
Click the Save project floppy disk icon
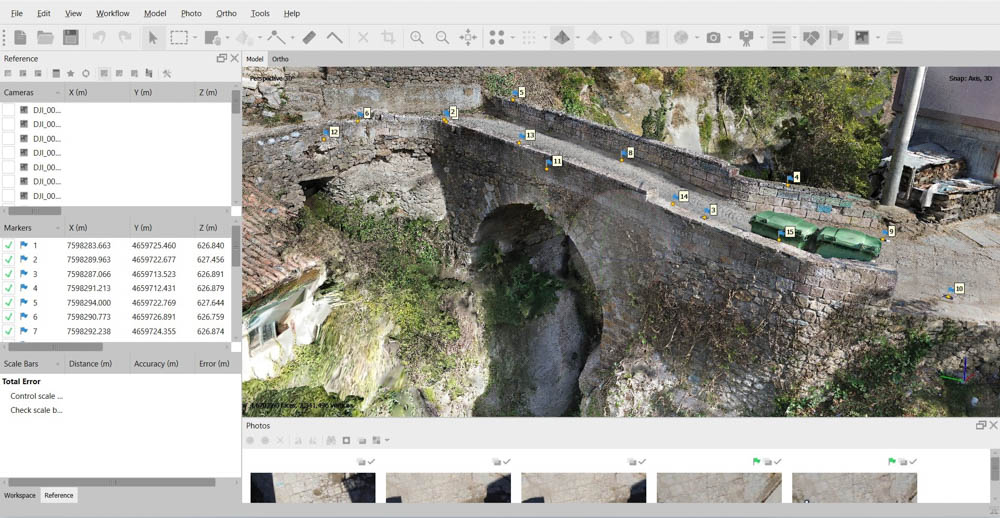71,38
